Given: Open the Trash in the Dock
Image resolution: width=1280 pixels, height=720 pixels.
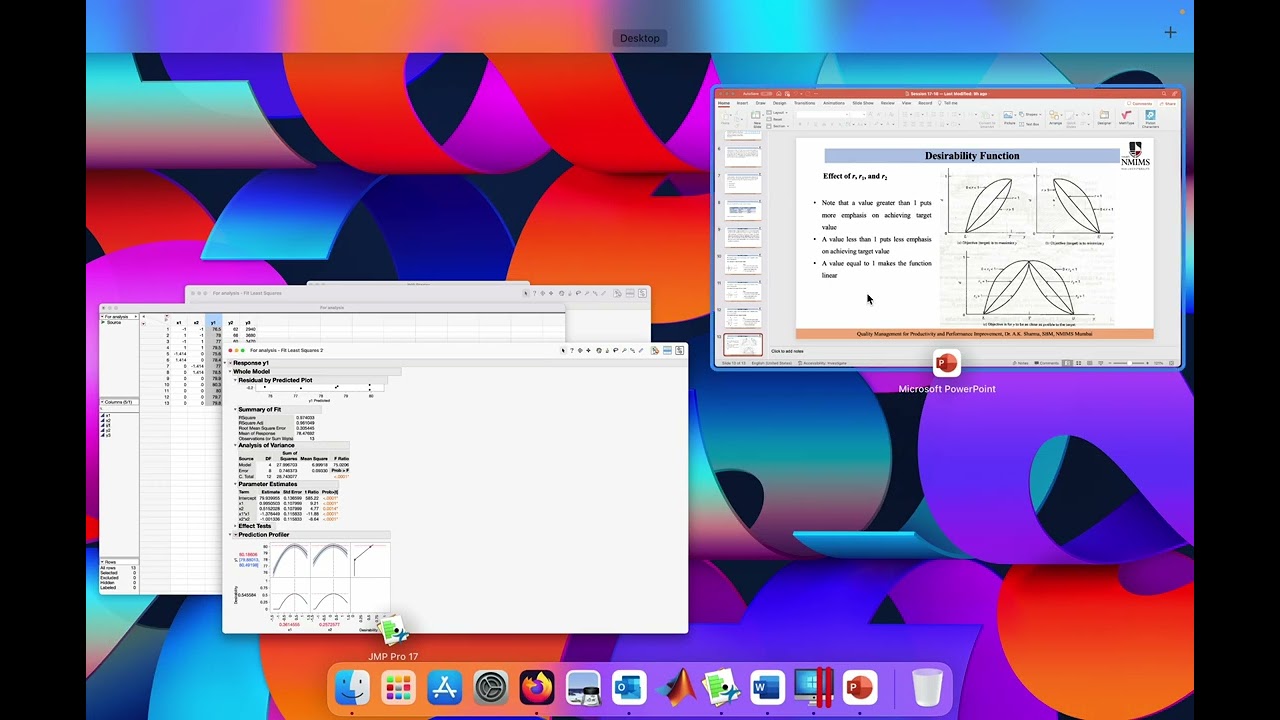Looking at the screenshot, I should coord(928,688).
